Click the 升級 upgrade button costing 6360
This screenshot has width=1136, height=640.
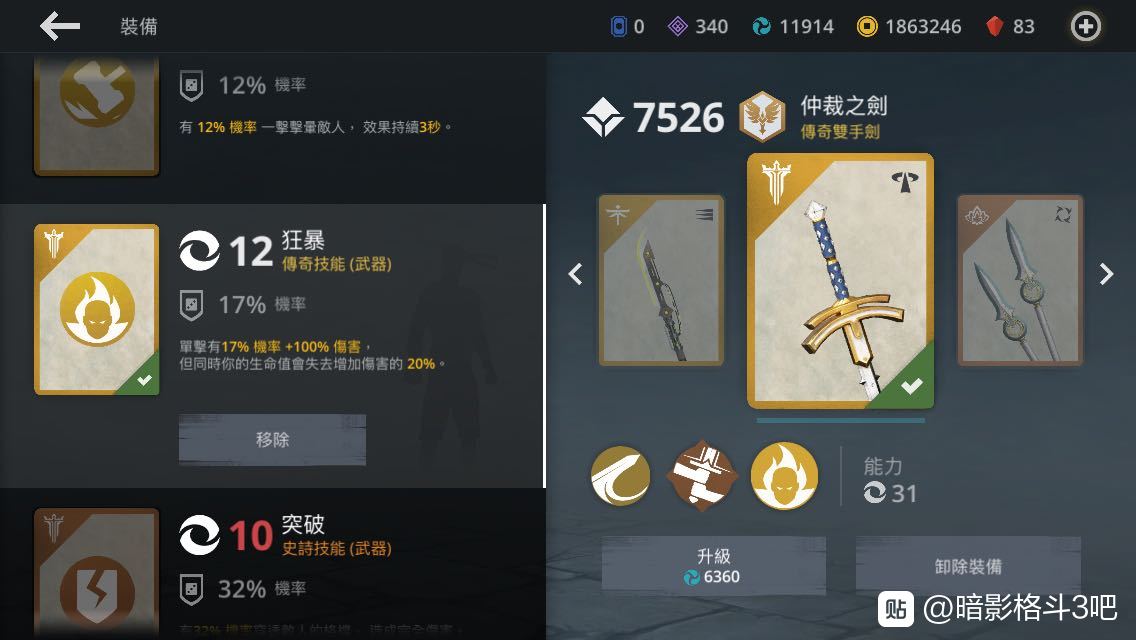pyautogui.click(x=714, y=566)
